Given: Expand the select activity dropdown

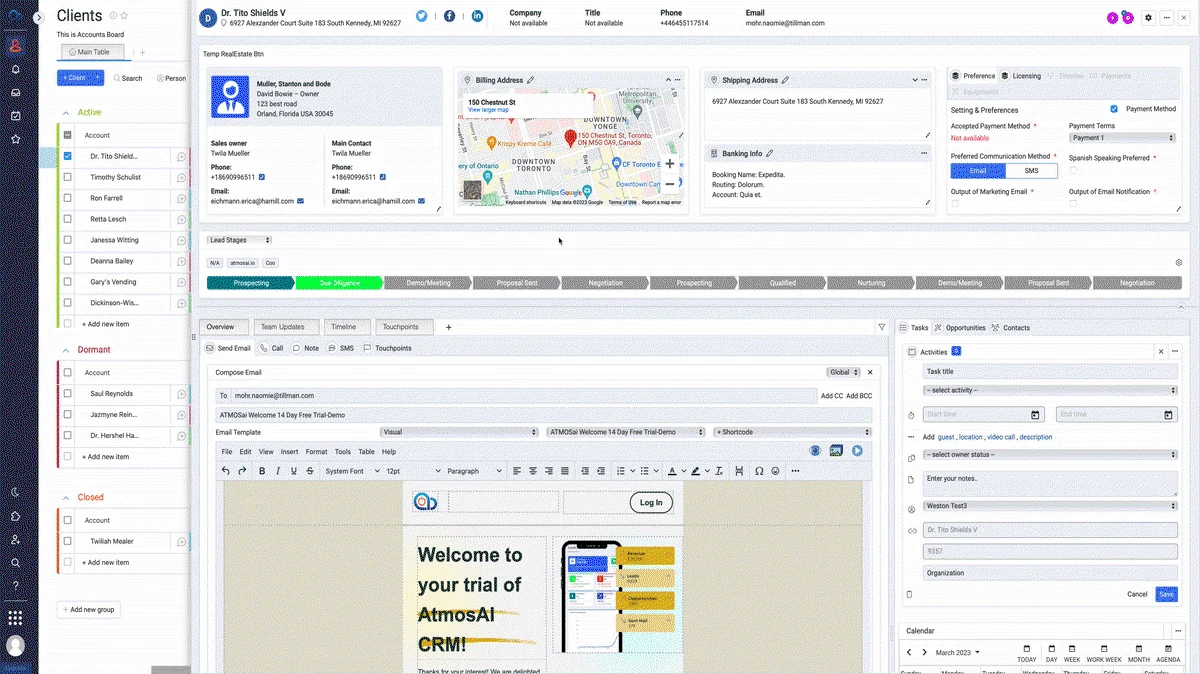Looking at the screenshot, I should pos(1050,390).
